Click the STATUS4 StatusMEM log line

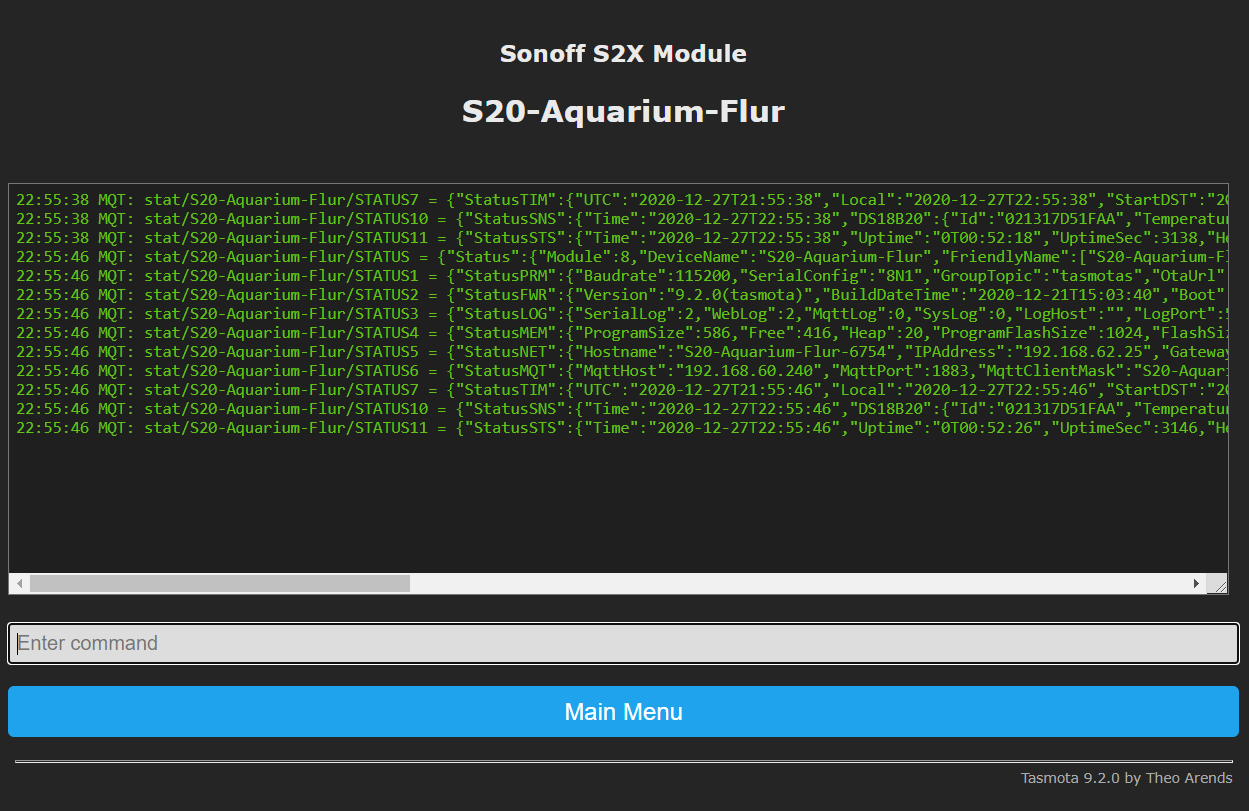pyautogui.click(x=620, y=332)
